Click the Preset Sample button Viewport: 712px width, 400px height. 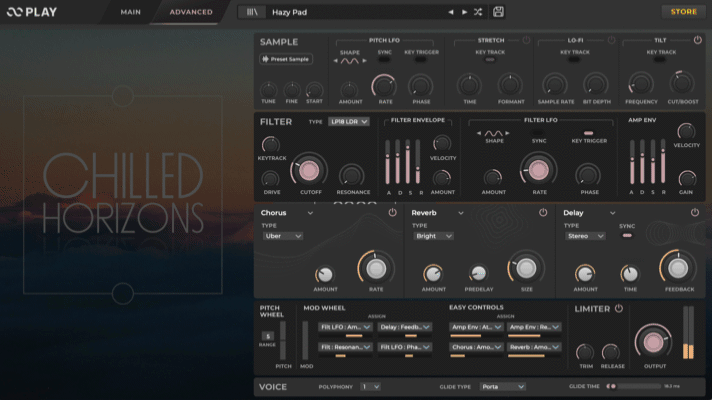click(x=286, y=59)
